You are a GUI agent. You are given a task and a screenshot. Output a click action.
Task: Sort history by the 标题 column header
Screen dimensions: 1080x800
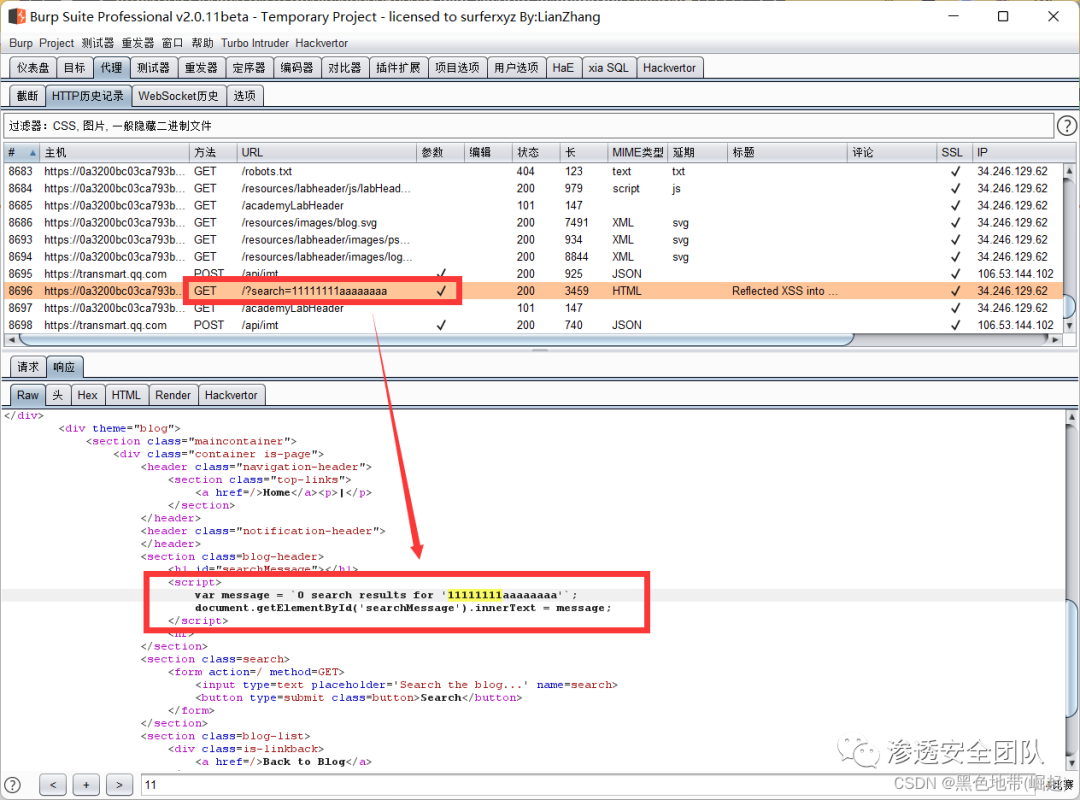pyautogui.click(x=787, y=152)
